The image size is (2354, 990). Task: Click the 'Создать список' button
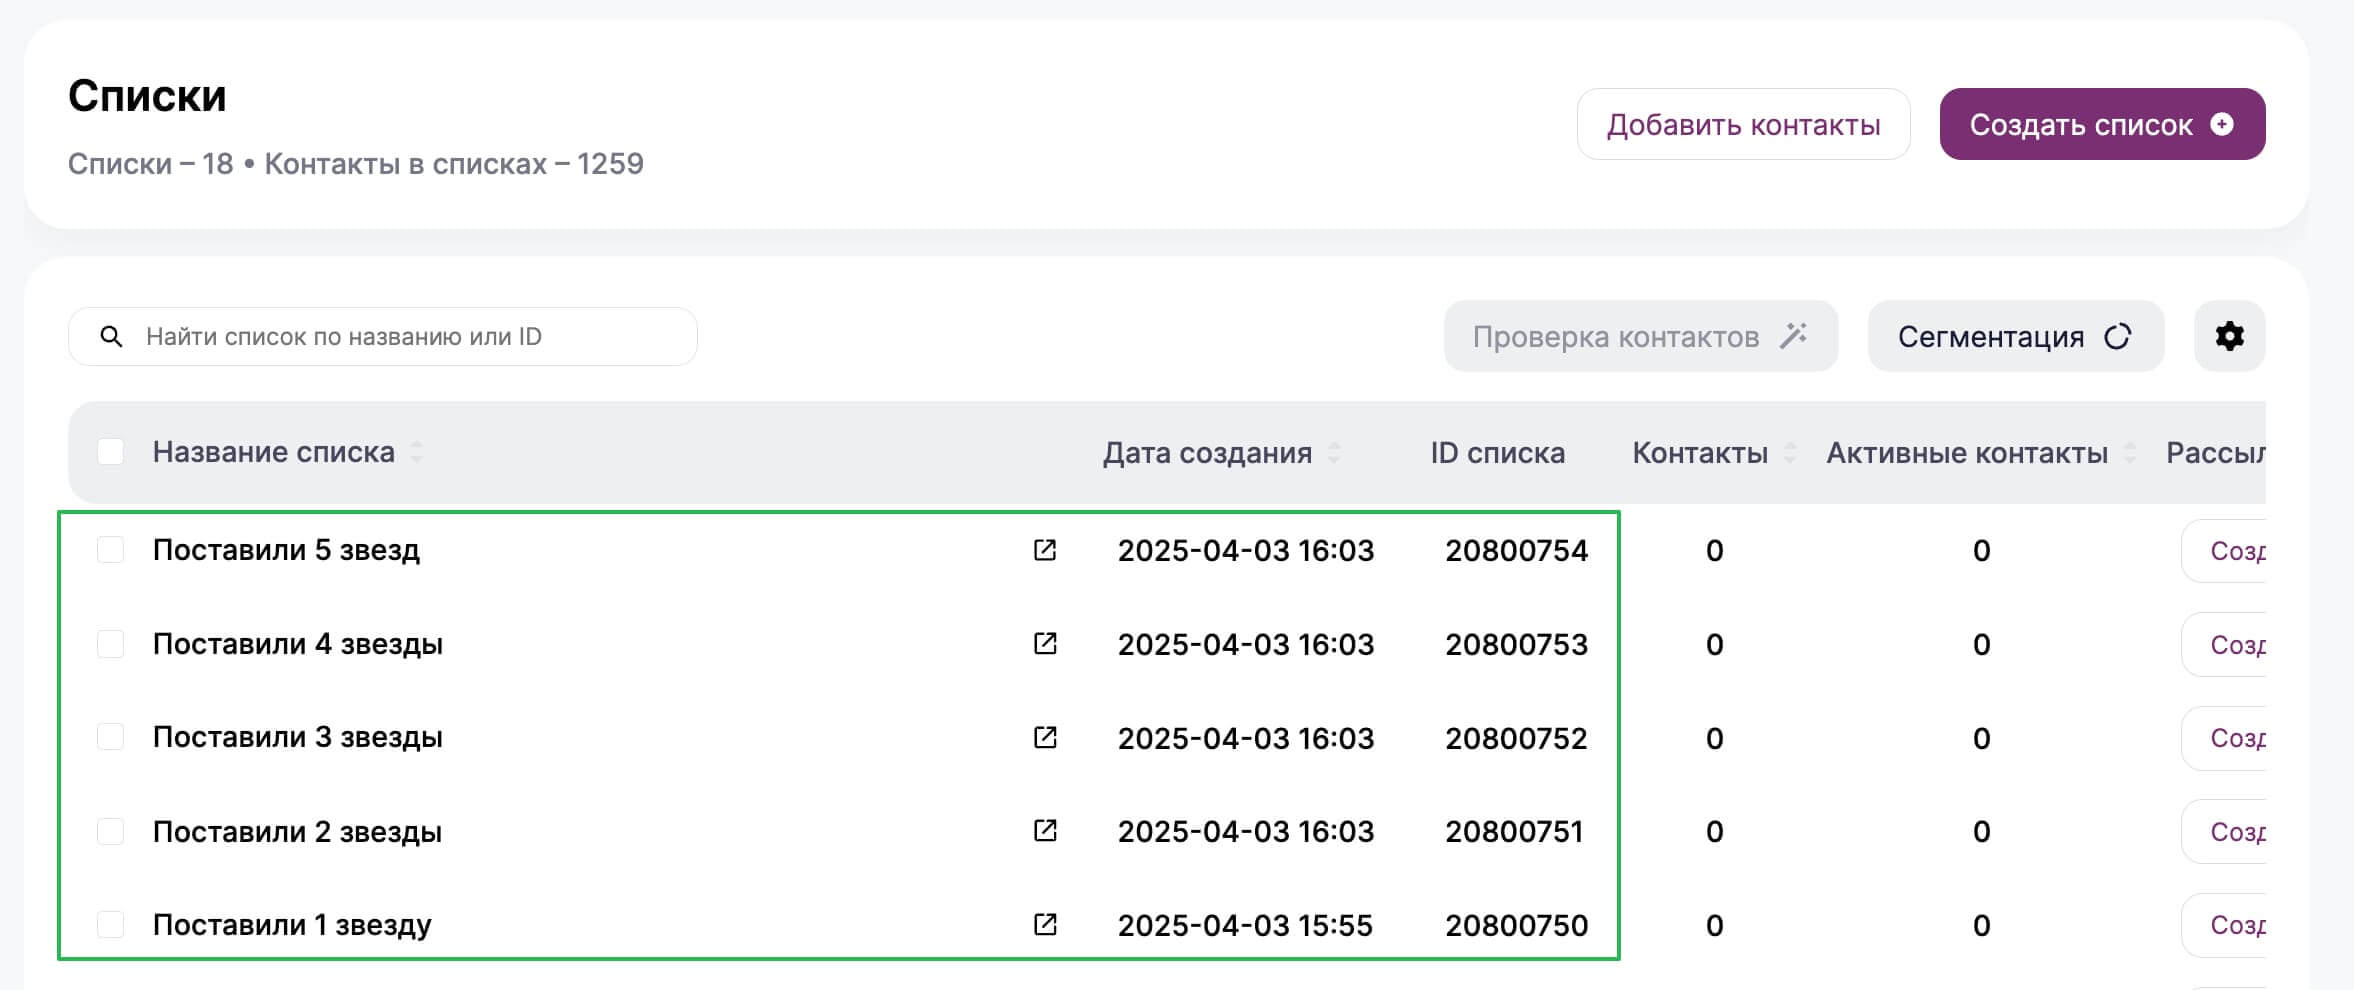pos(2102,124)
